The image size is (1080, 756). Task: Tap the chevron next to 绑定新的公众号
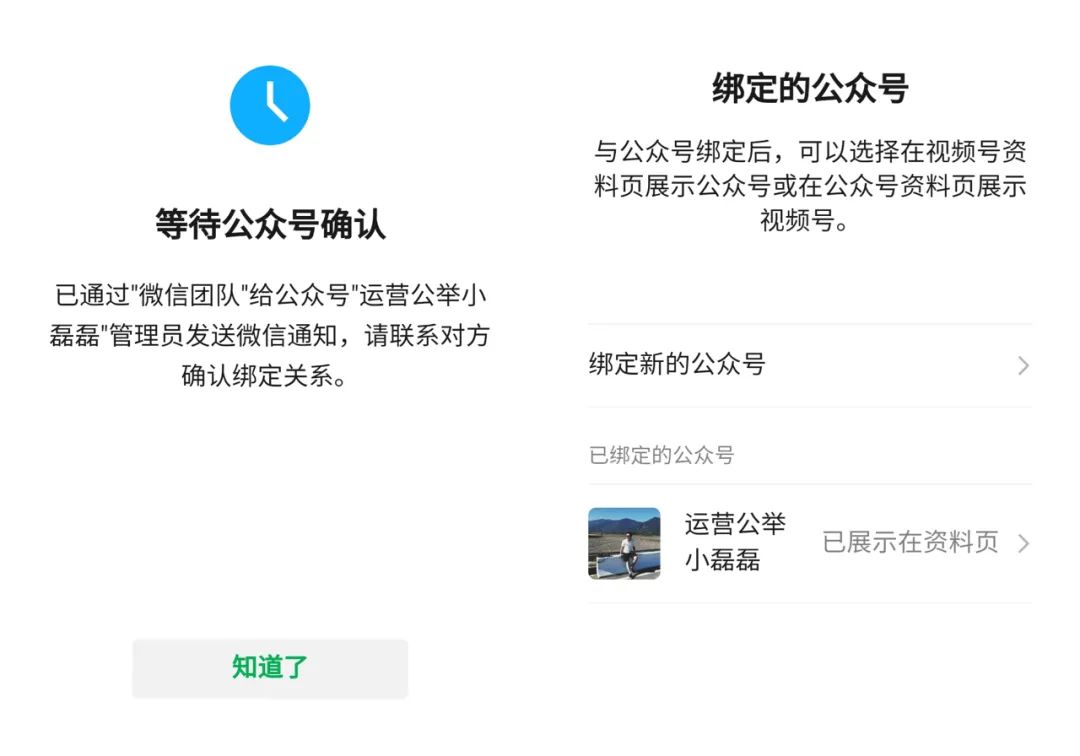pos(1023,366)
